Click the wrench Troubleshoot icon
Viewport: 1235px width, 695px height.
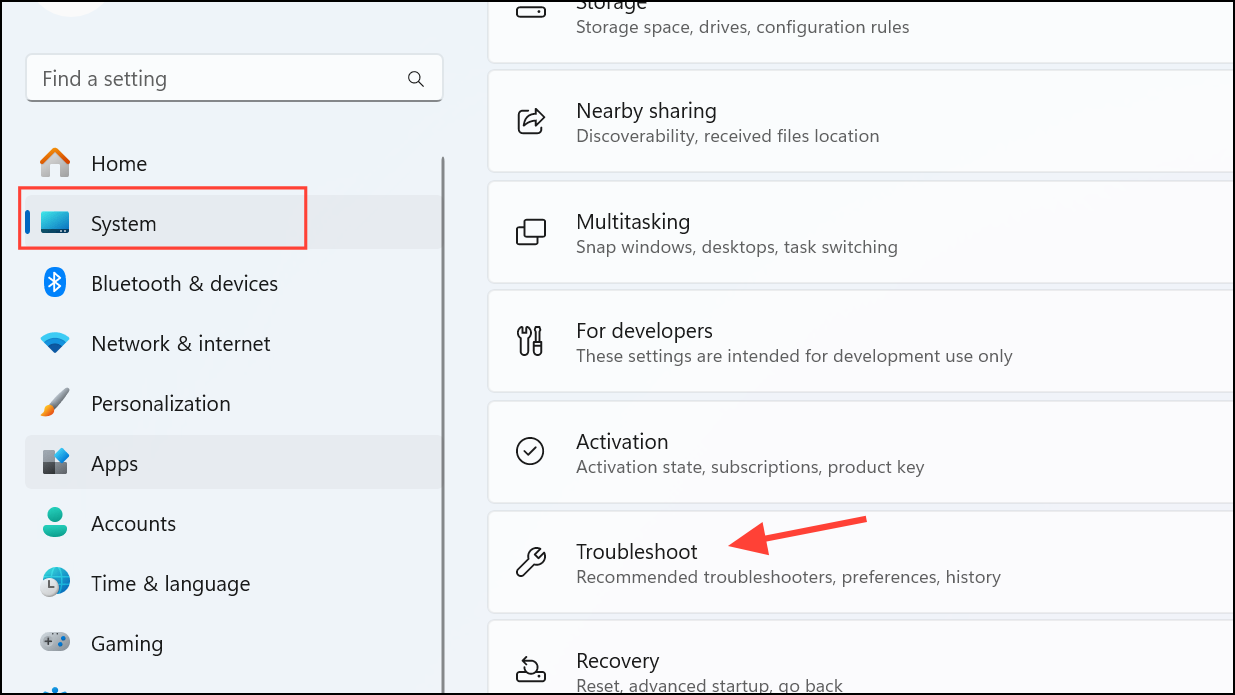coord(531,561)
